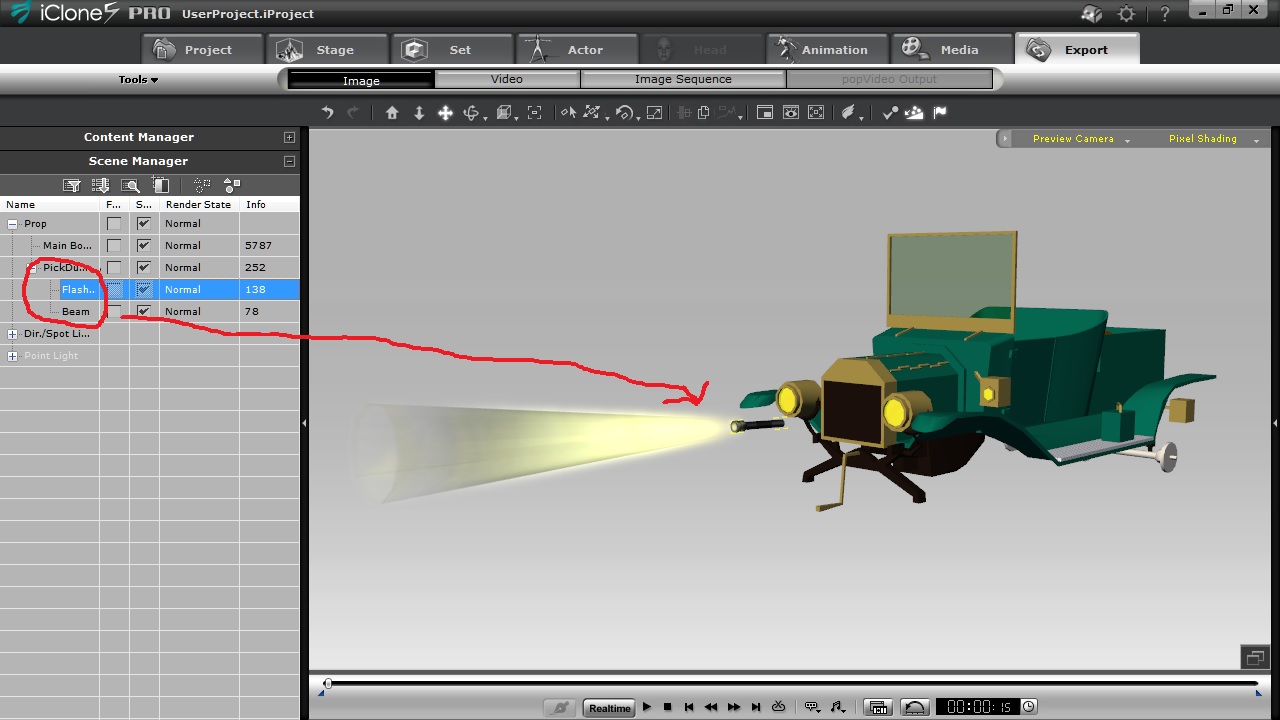Open the Preferences gear icon
1280x720 pixels.
[1127, 14]
